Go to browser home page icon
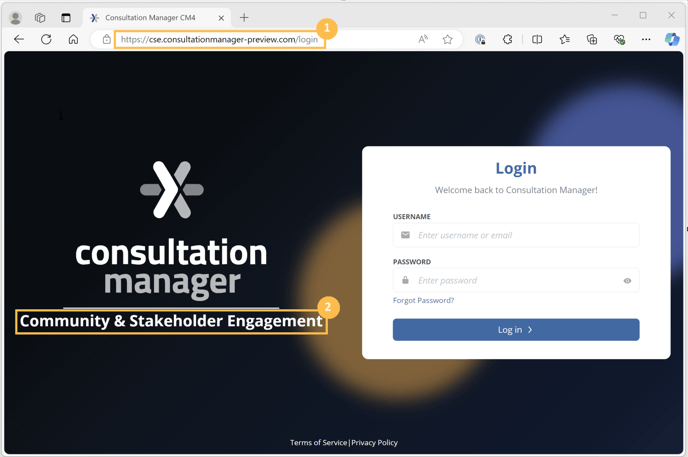 pos(73,39)
